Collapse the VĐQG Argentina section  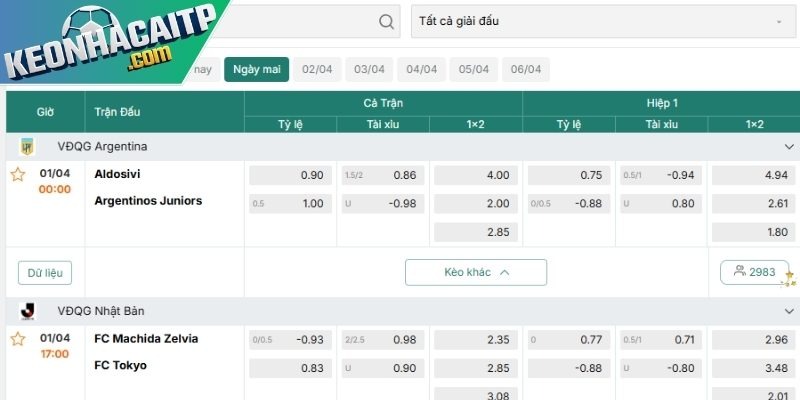click(x=789, y=147)
